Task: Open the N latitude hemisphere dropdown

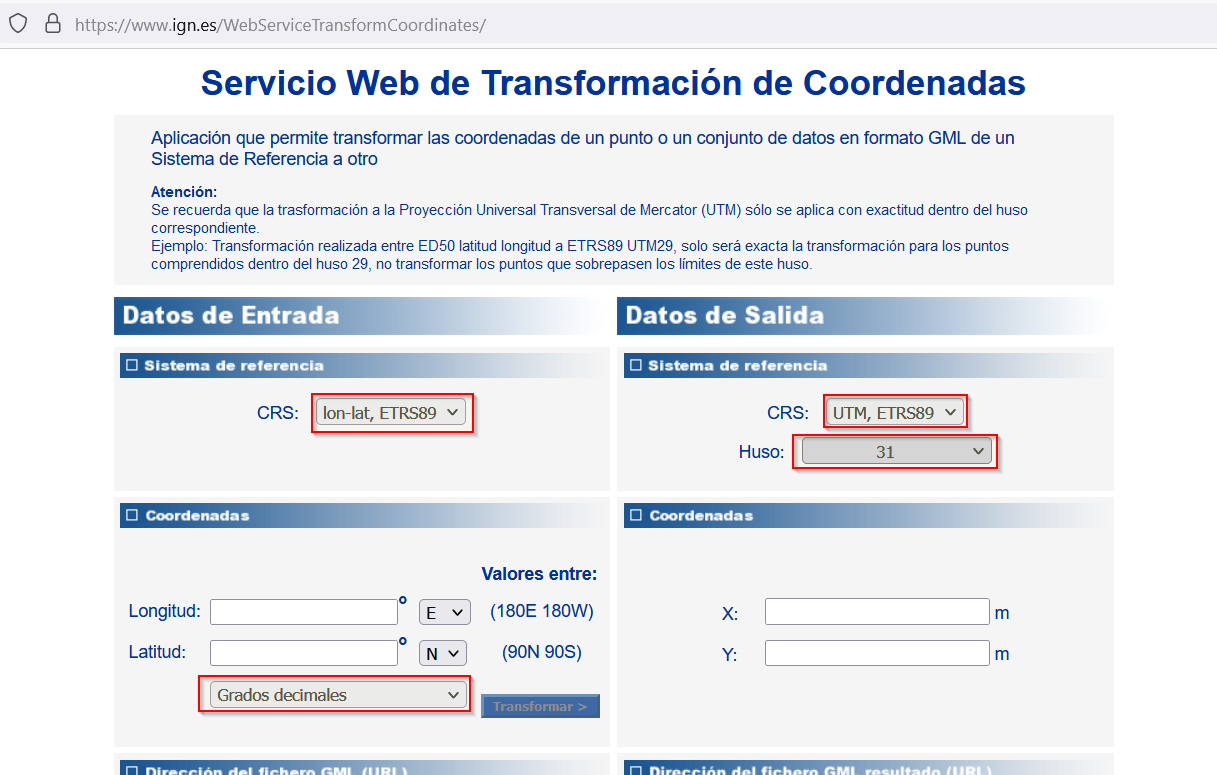Action: (x=443, y=653)
